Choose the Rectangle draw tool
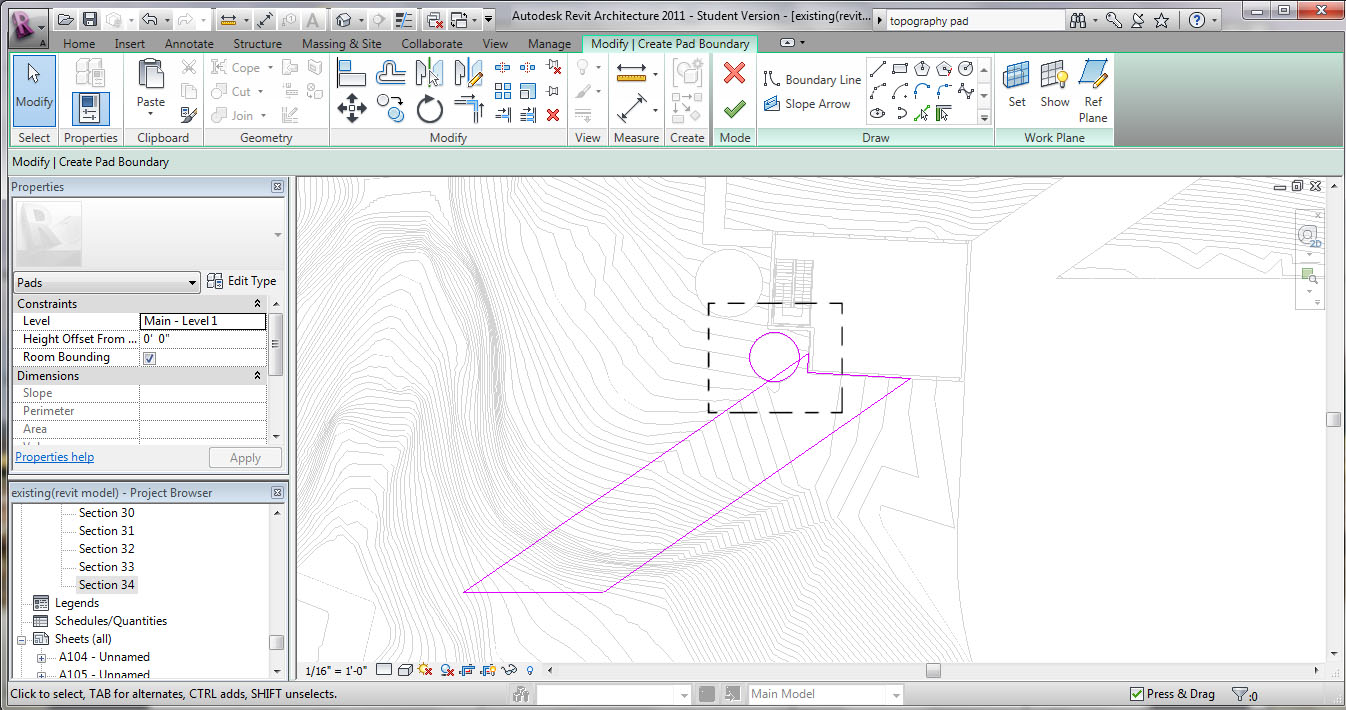This screenshot has height=710, width=1346. point(899,69)
